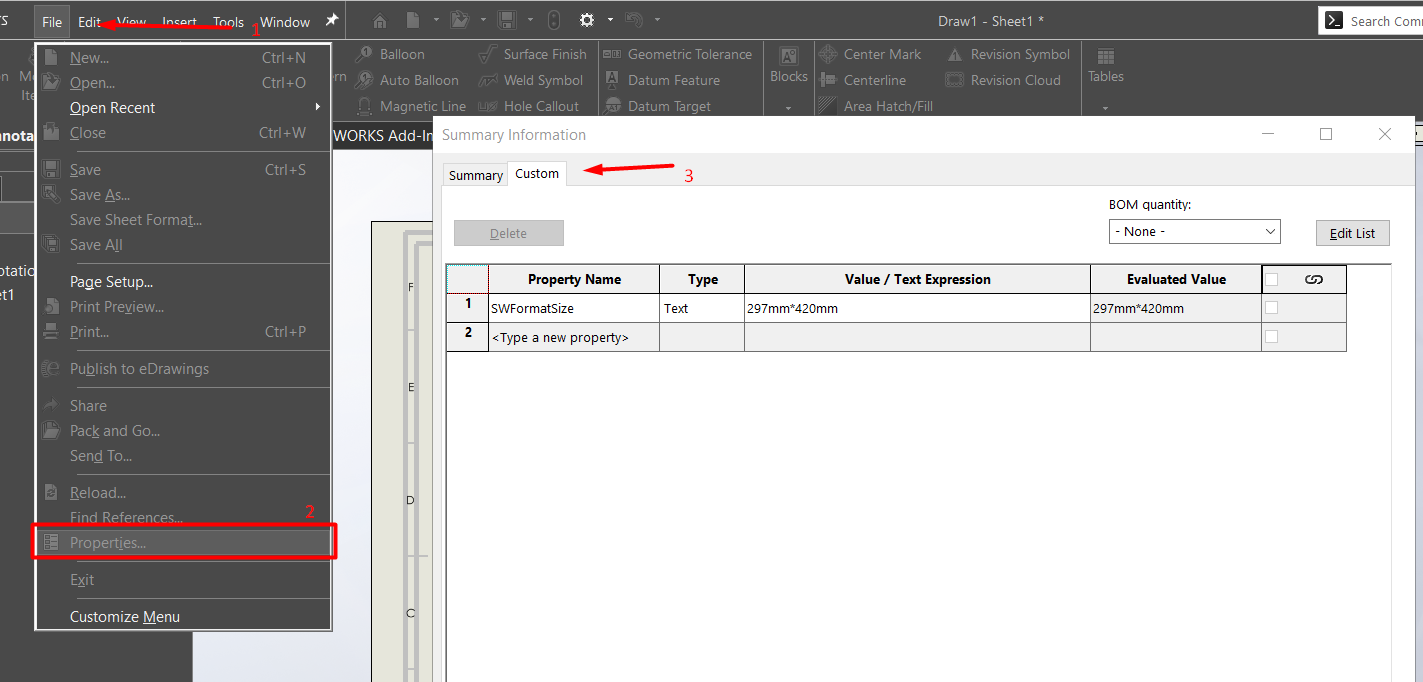1423x682 pixels.
Task: Tick the link checkbox for SWFormatSize row
Action: click(1272, 308)
